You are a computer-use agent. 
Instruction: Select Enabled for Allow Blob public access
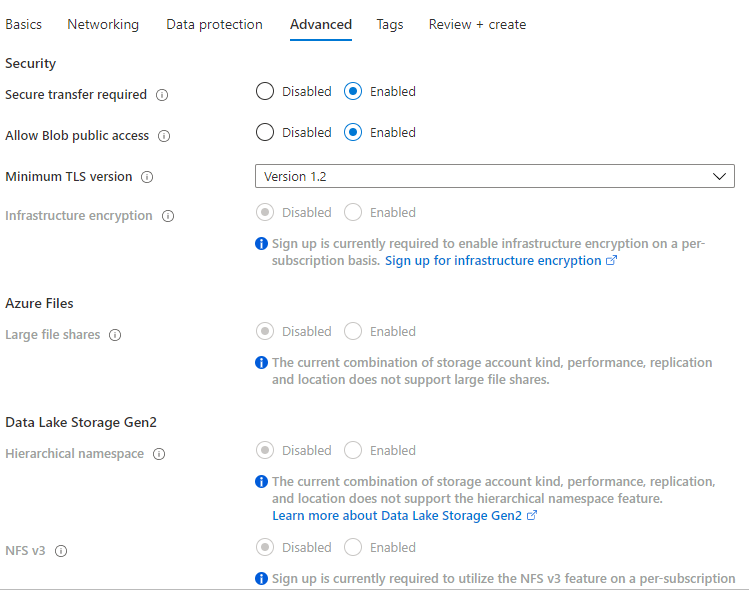pos(353,132)
